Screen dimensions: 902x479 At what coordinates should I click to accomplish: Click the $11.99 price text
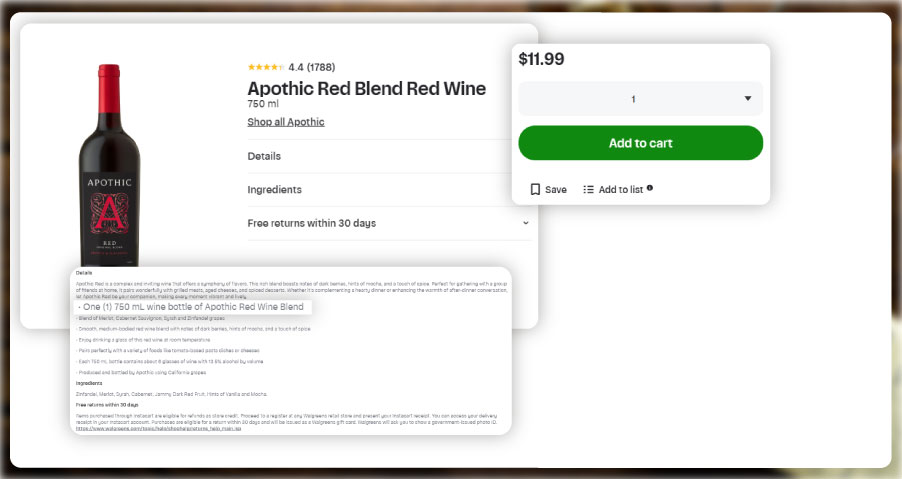pos(541,59)
